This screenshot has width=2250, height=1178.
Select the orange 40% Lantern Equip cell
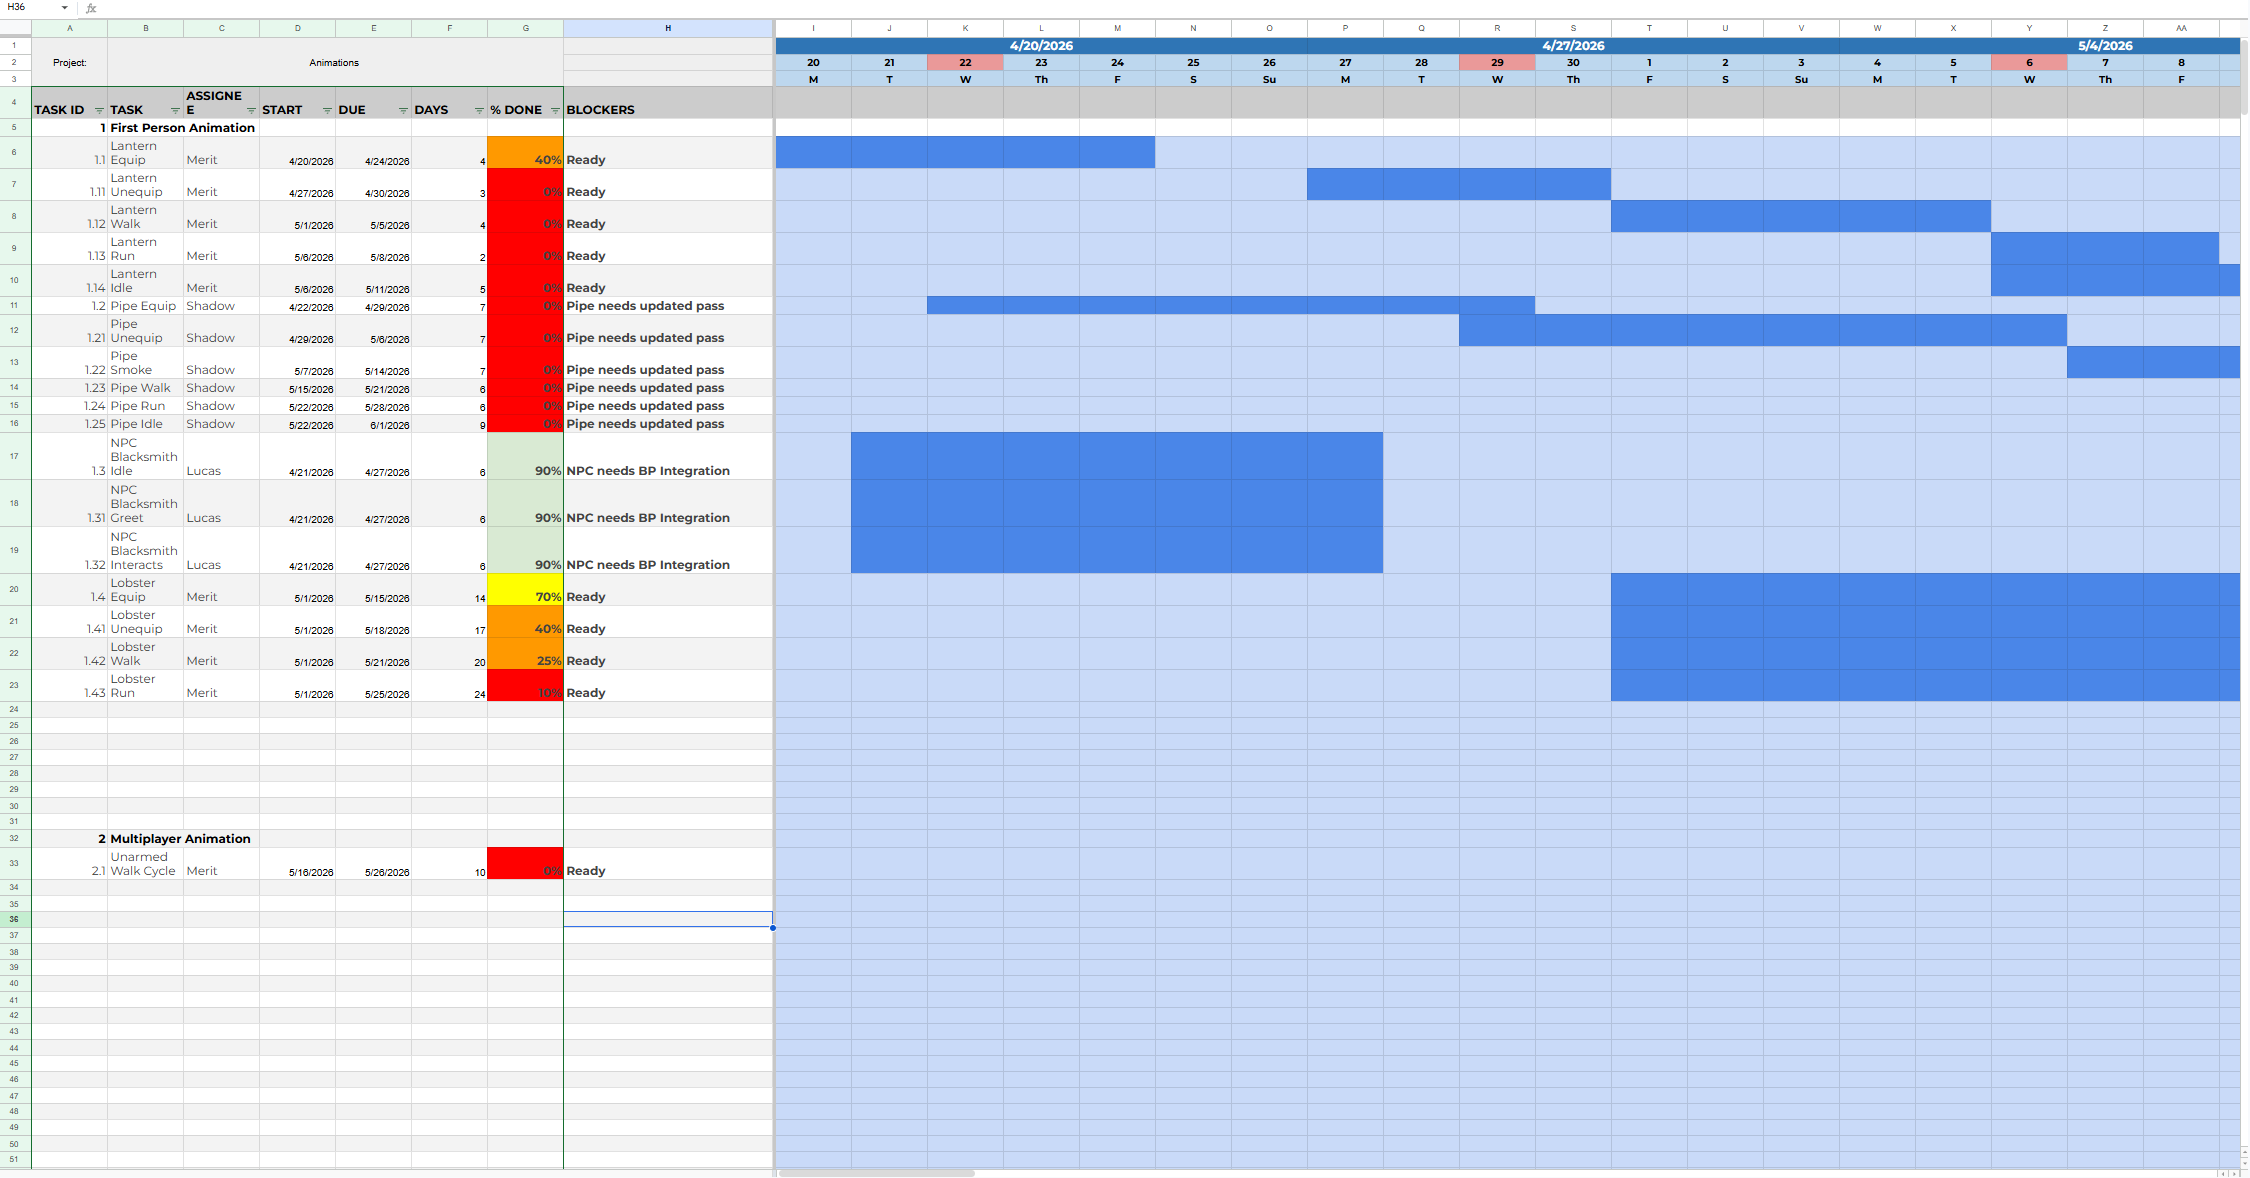(x=525, y=152)
